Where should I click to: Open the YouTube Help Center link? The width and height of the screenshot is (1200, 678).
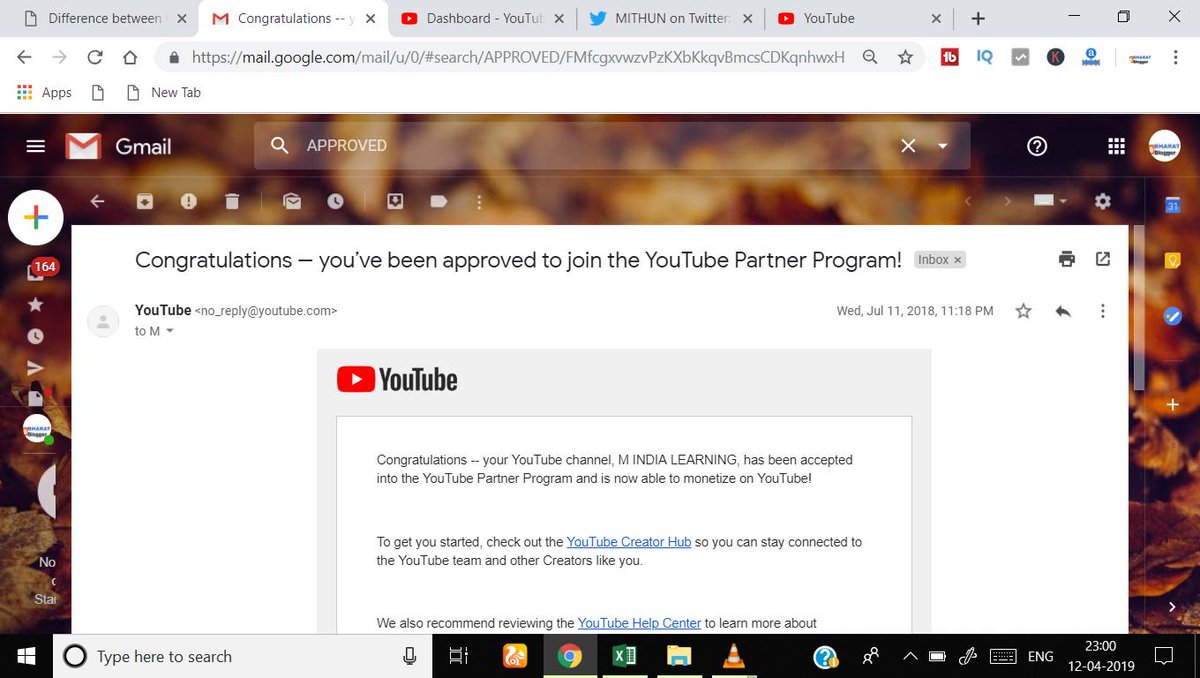click(640, 623)
